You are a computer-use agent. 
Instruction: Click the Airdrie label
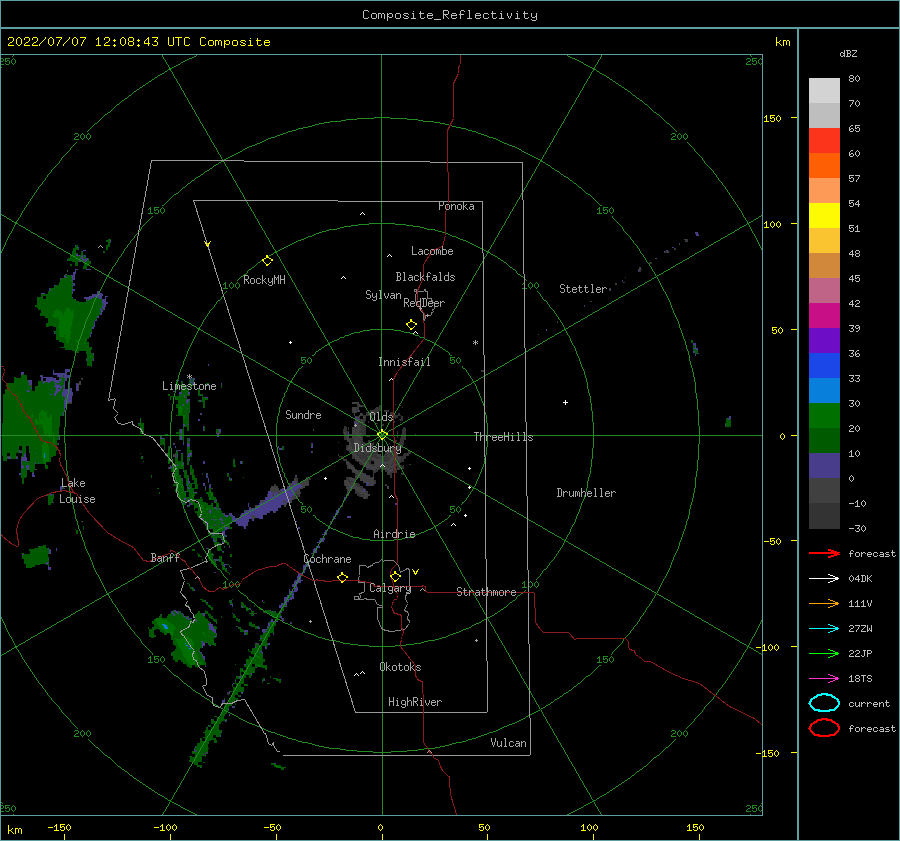394,534
